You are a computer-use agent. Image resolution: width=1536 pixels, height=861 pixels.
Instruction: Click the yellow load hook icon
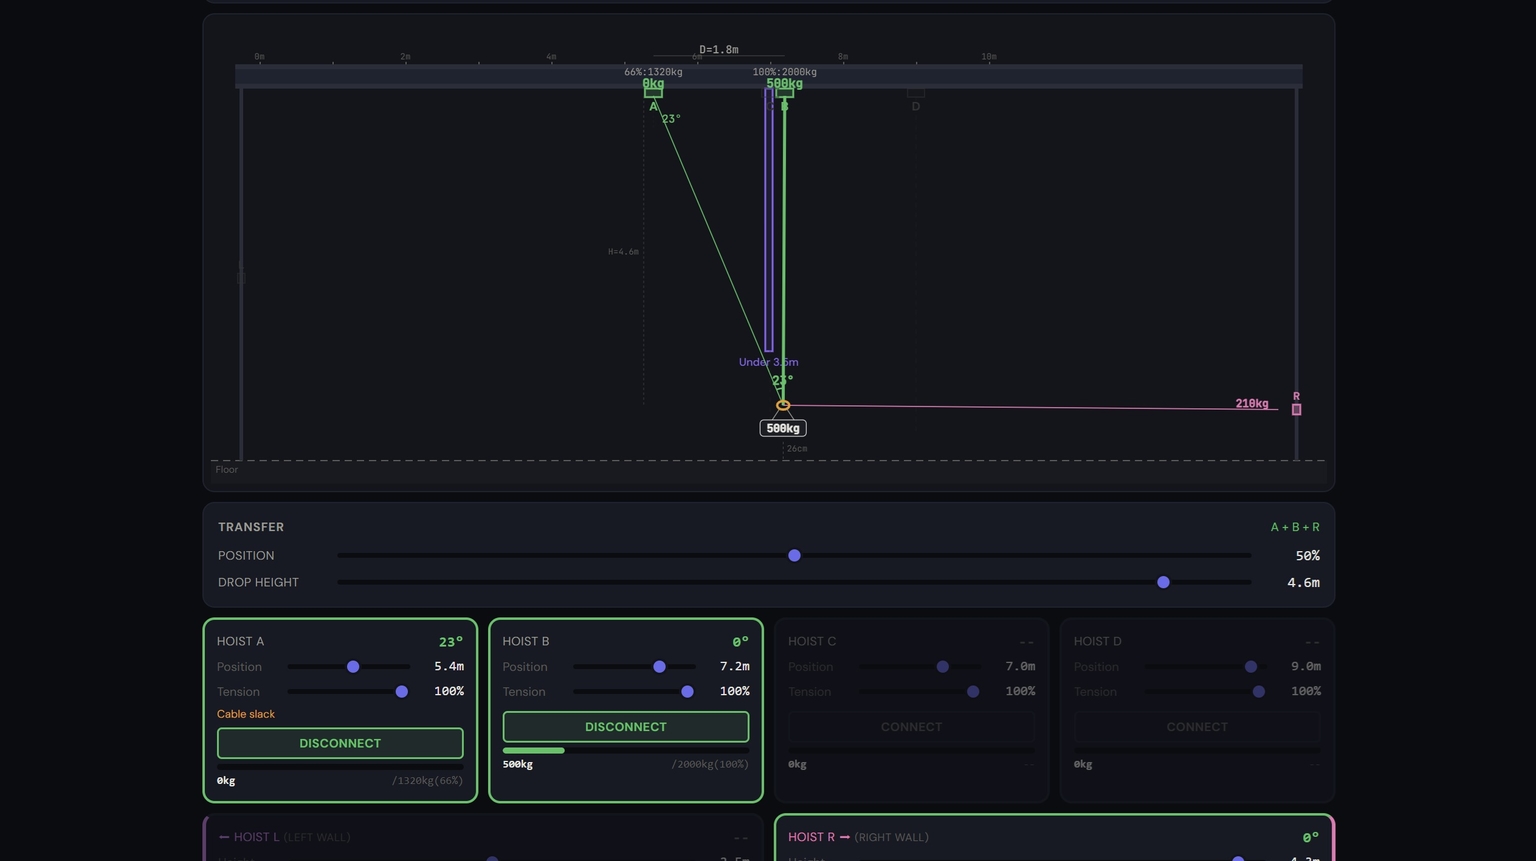click(783, 403)
